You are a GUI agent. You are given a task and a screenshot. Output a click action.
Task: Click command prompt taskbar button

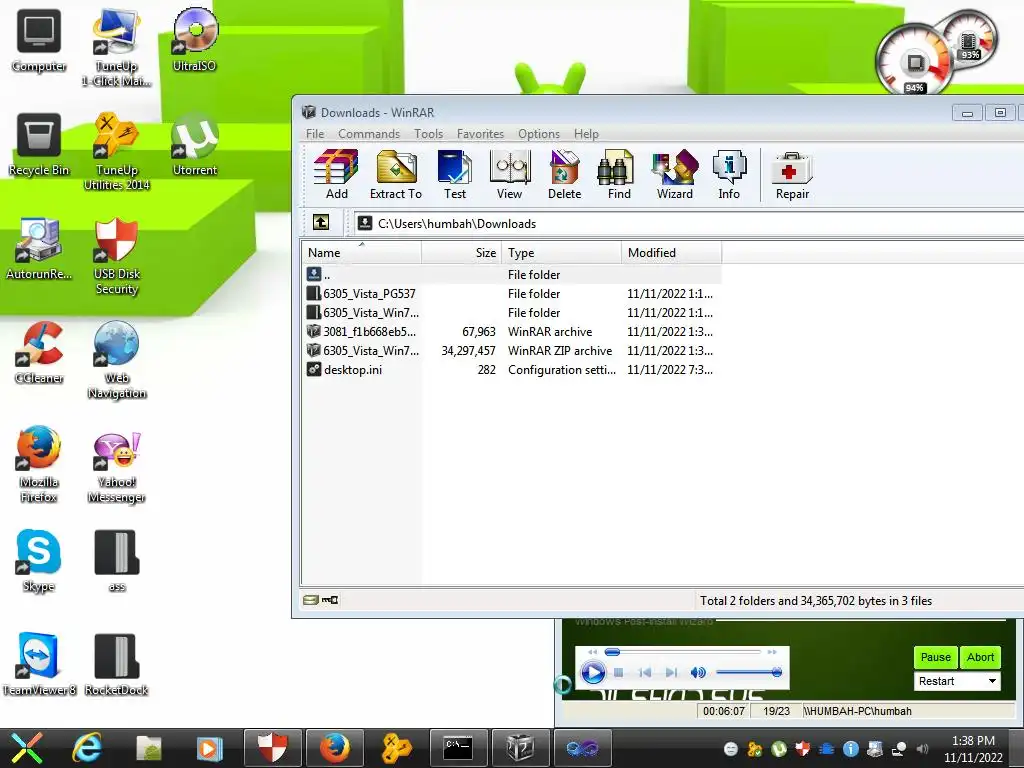pyautogui.click(x=458, y=748)
